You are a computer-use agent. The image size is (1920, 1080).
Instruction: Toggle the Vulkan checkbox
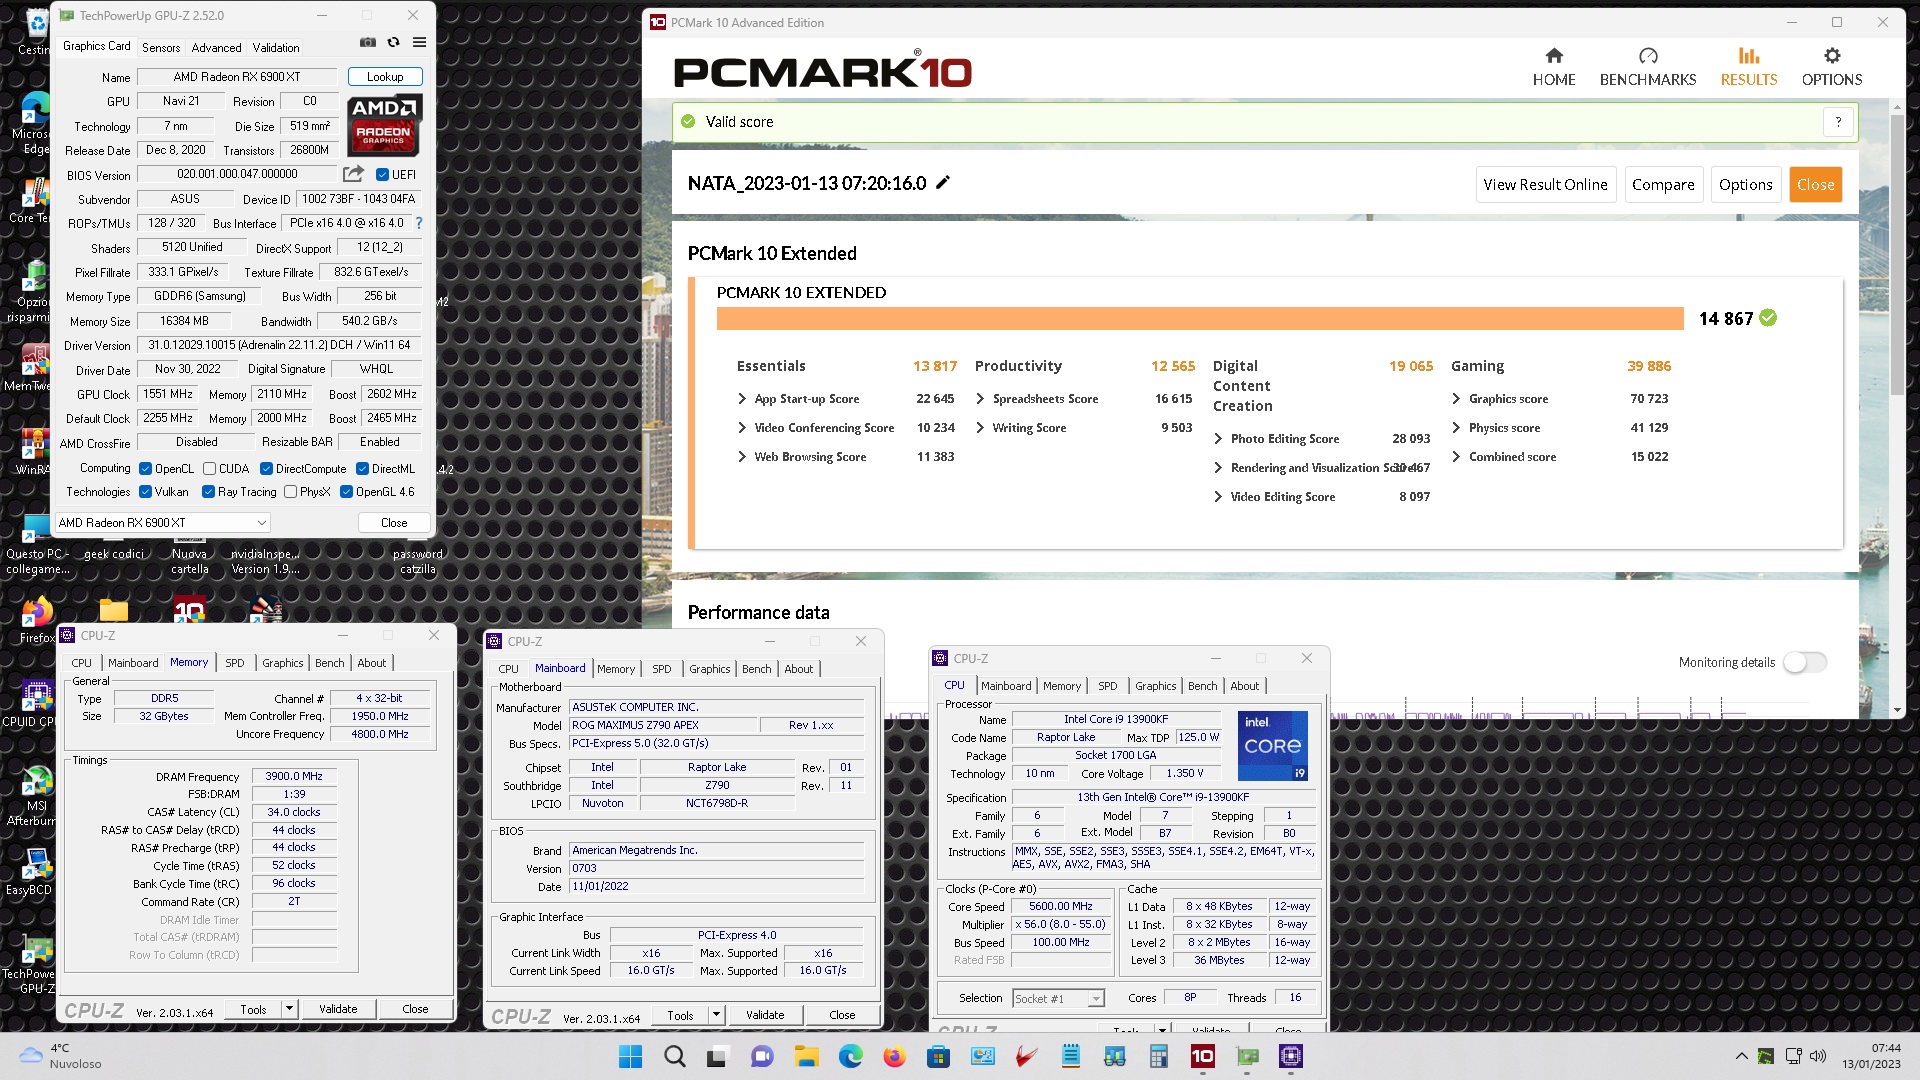tap(146, 491)
